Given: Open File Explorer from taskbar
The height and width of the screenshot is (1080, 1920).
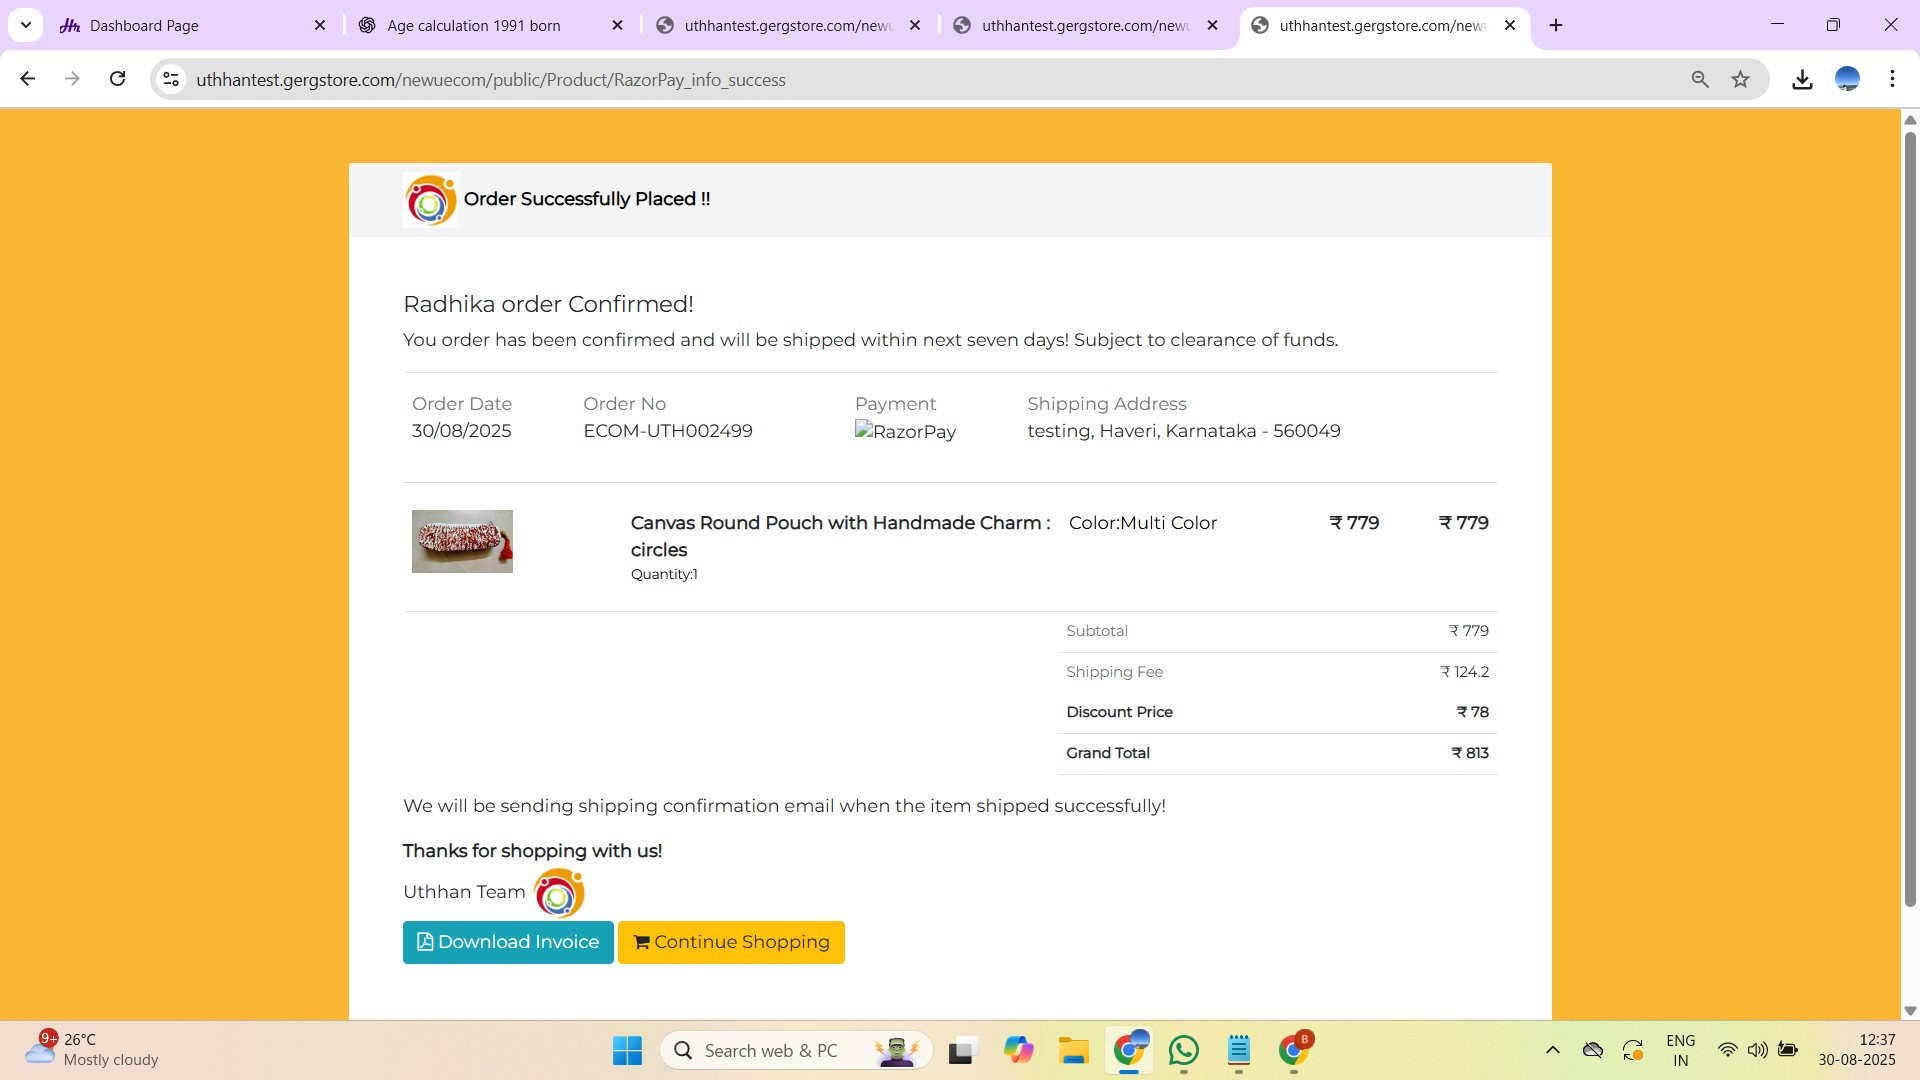Looking at the screenshot, I should point(1073,1050).
